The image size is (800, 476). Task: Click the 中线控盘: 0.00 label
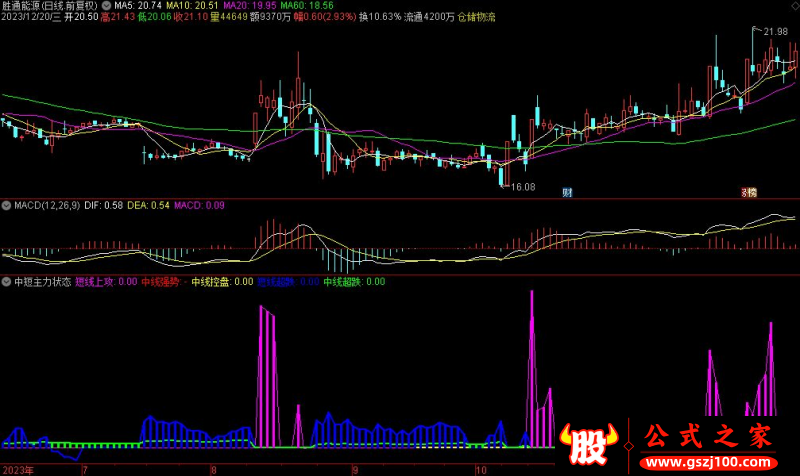[222, 282]
